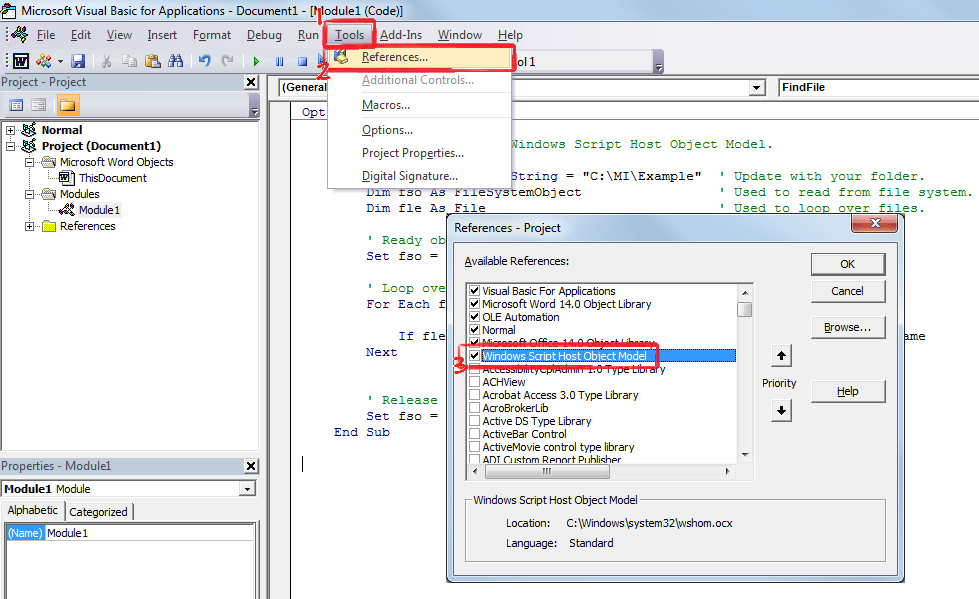
Task: Choose References... in Tools menu
Action: tap(420, 57)
